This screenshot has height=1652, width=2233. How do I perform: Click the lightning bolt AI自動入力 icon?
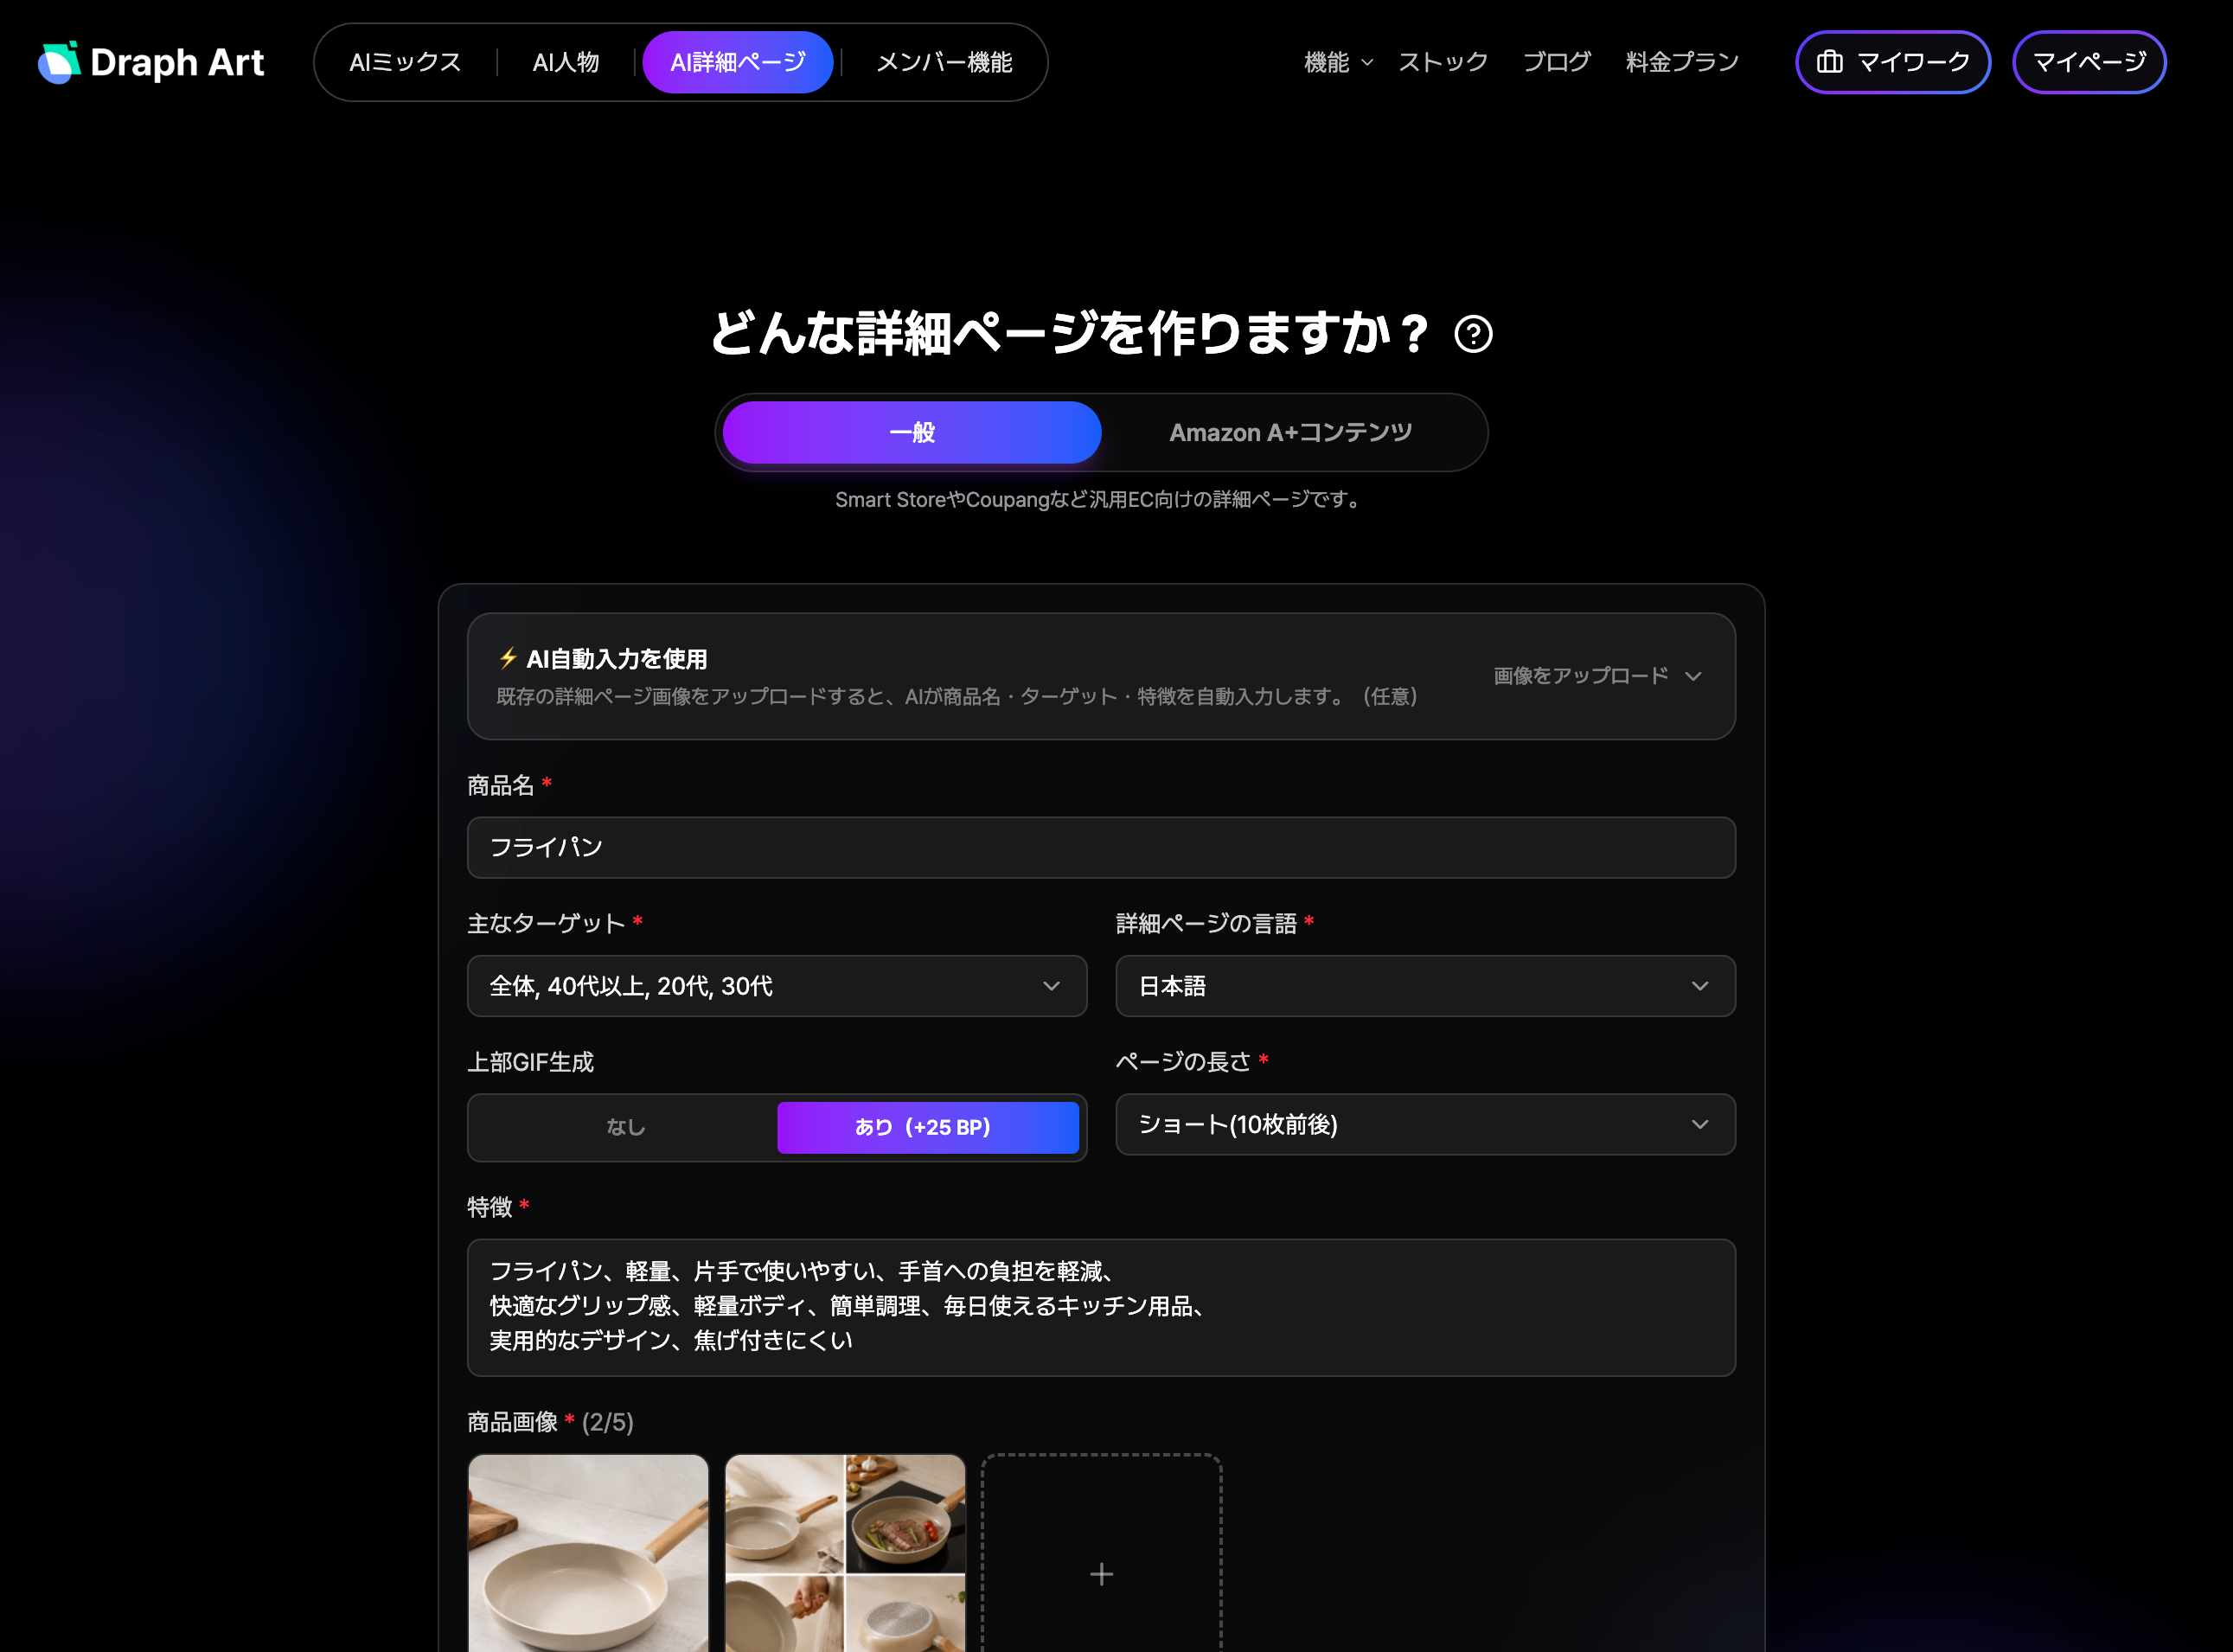point(508,658)
